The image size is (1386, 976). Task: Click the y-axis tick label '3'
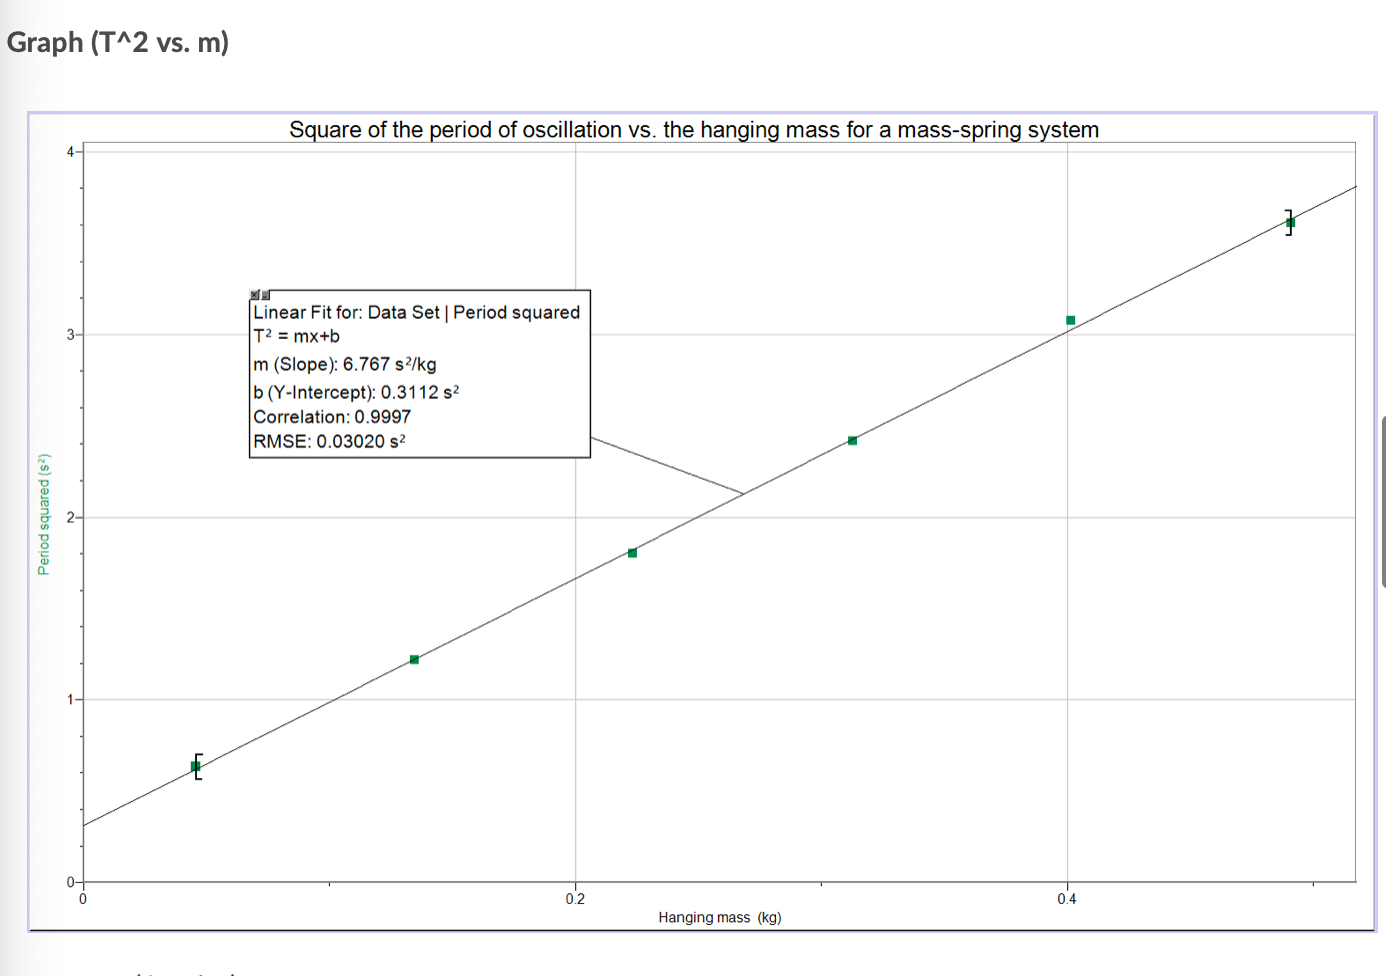click(x=70, y=335)
